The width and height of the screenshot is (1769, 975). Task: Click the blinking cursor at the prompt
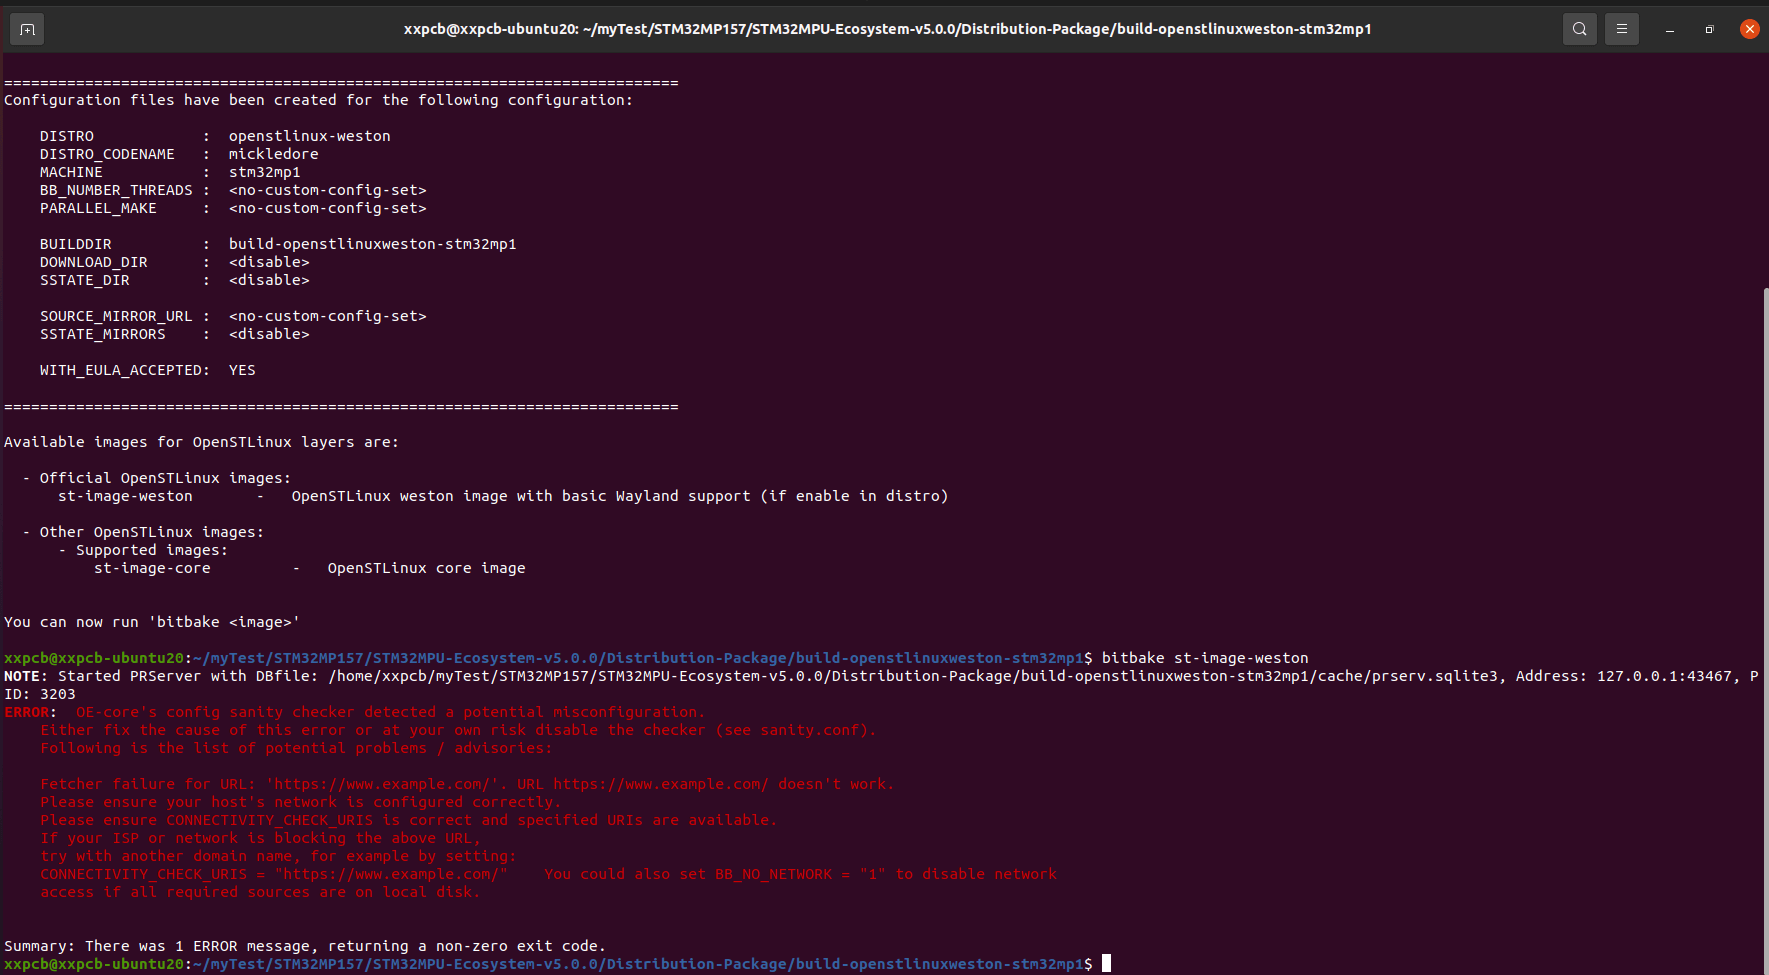pos(1105,963)
